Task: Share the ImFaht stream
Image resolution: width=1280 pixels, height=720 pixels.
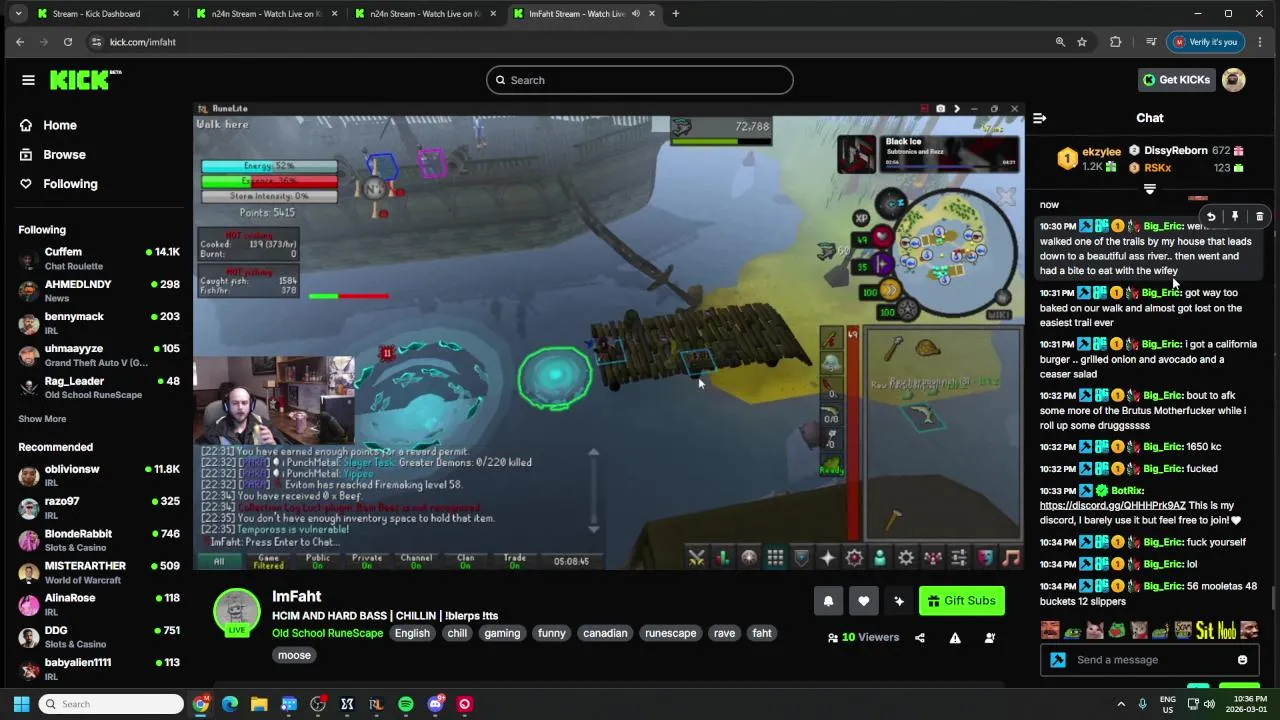Action: click(920, 638)
